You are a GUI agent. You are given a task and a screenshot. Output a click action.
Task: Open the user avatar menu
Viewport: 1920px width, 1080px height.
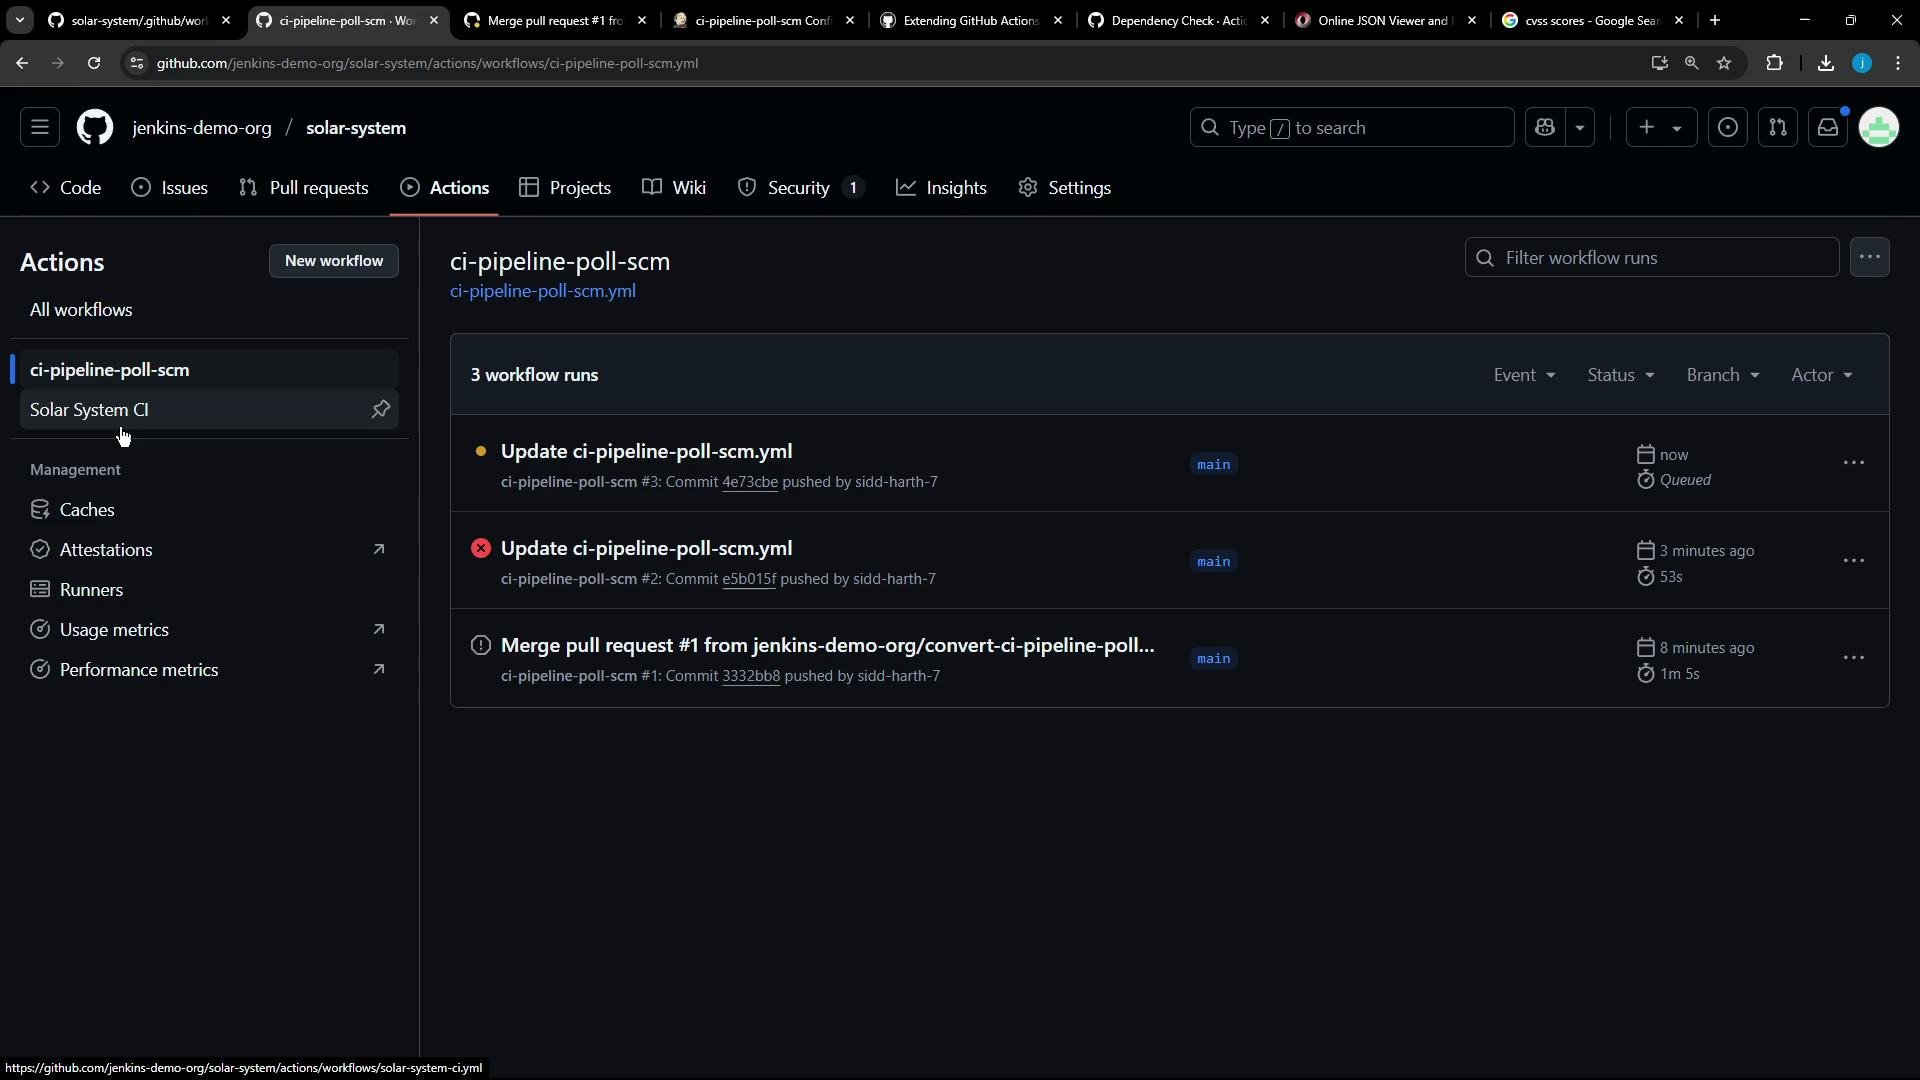point(1879,128)
